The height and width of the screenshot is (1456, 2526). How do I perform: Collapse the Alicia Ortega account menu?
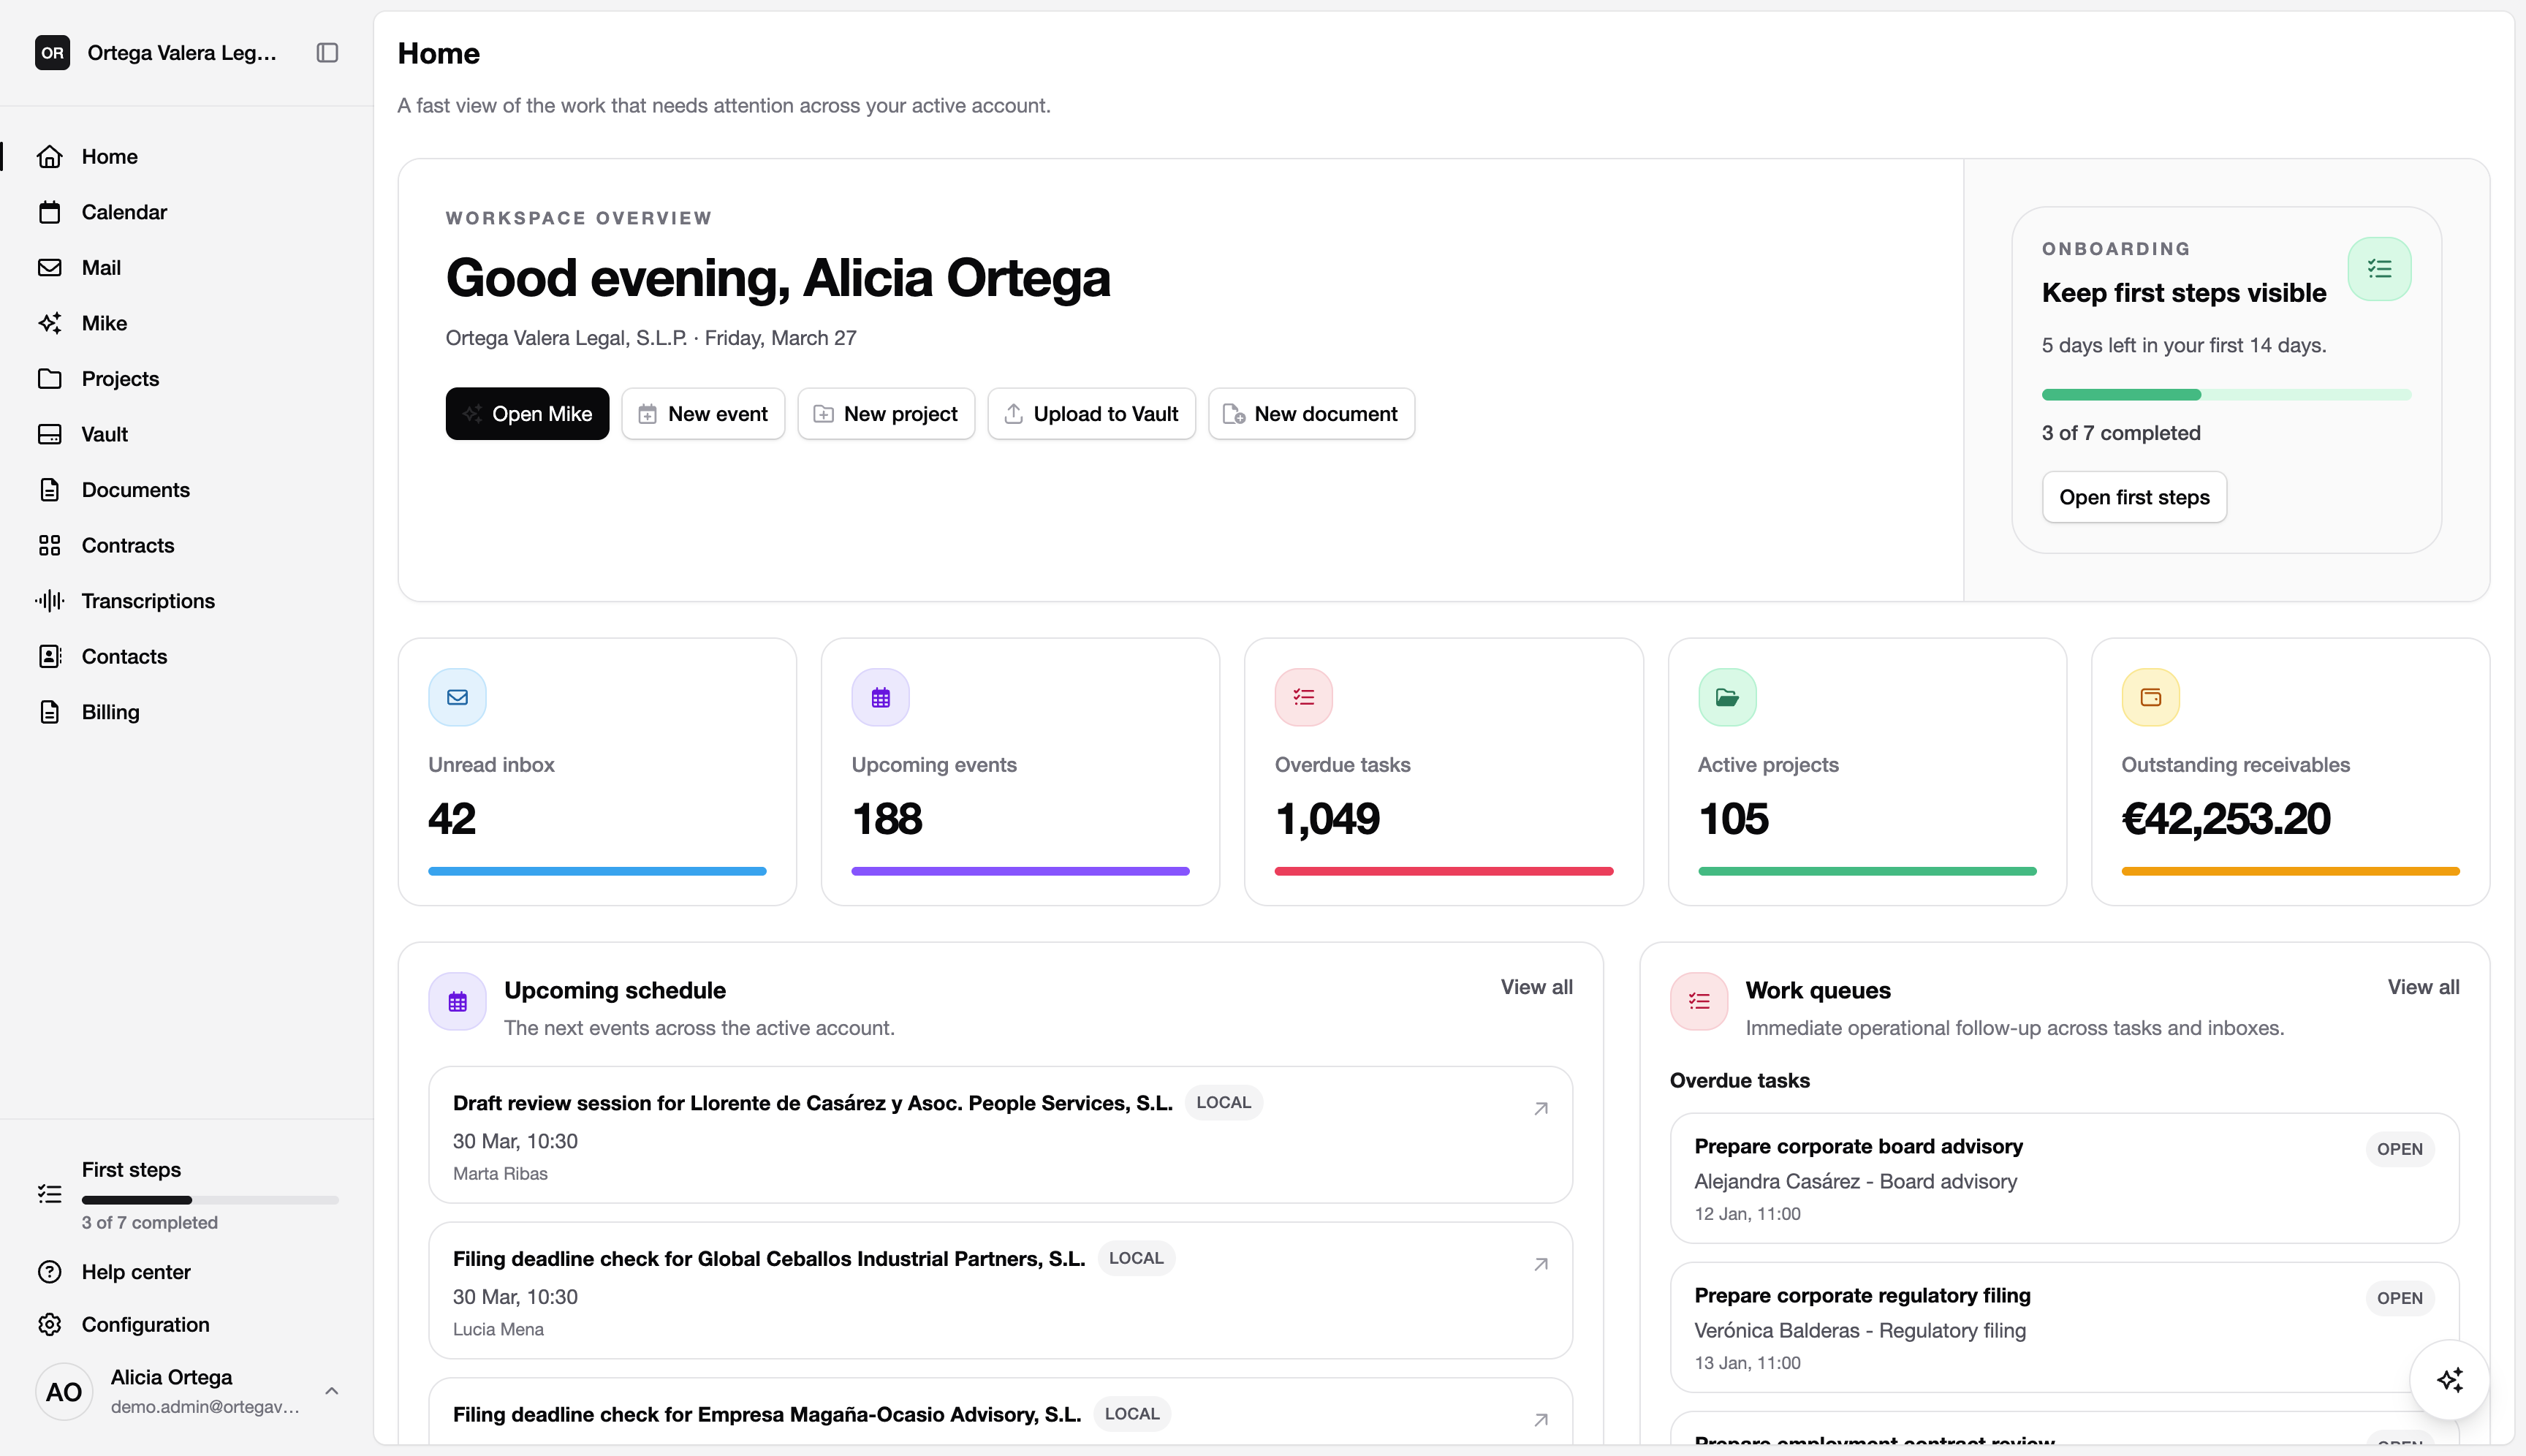tap(331, 1390)
